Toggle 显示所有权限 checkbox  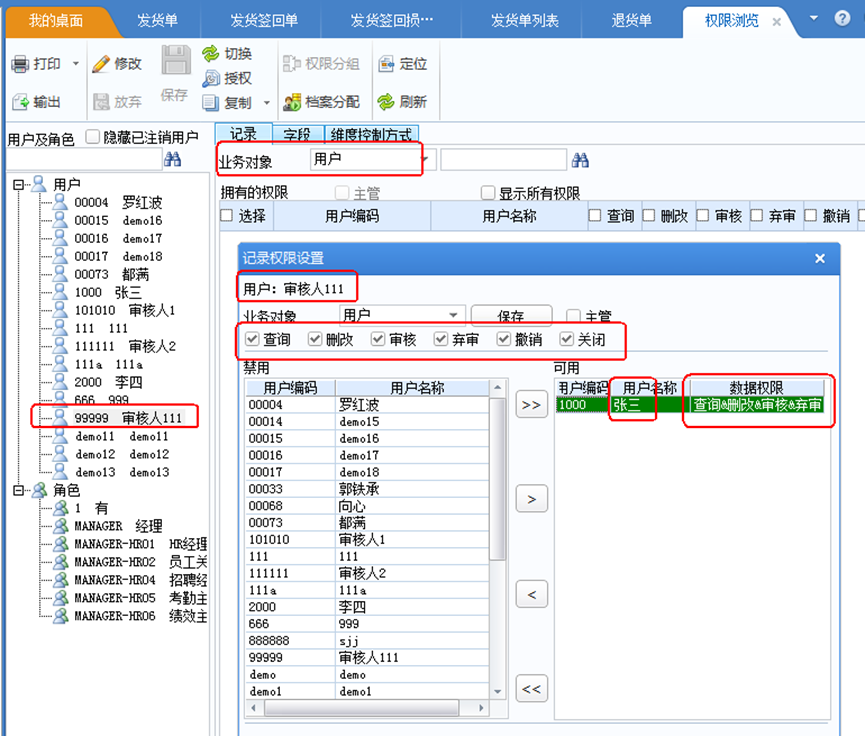click(x=488, y=193)
